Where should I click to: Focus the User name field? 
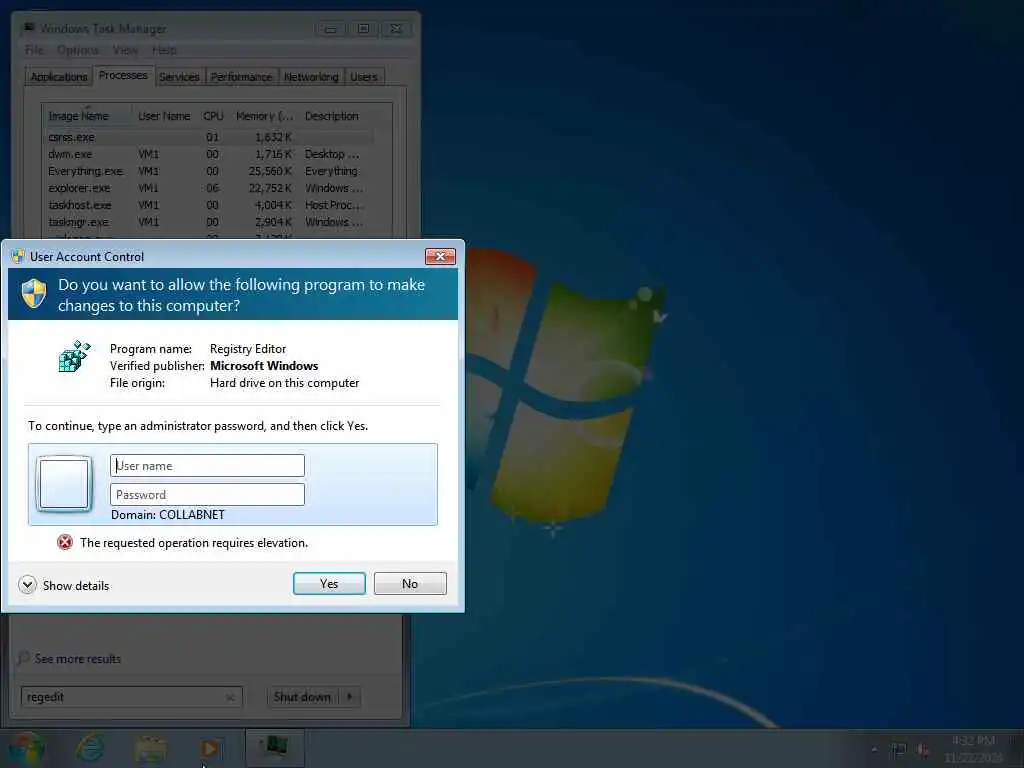pos(207,466)
